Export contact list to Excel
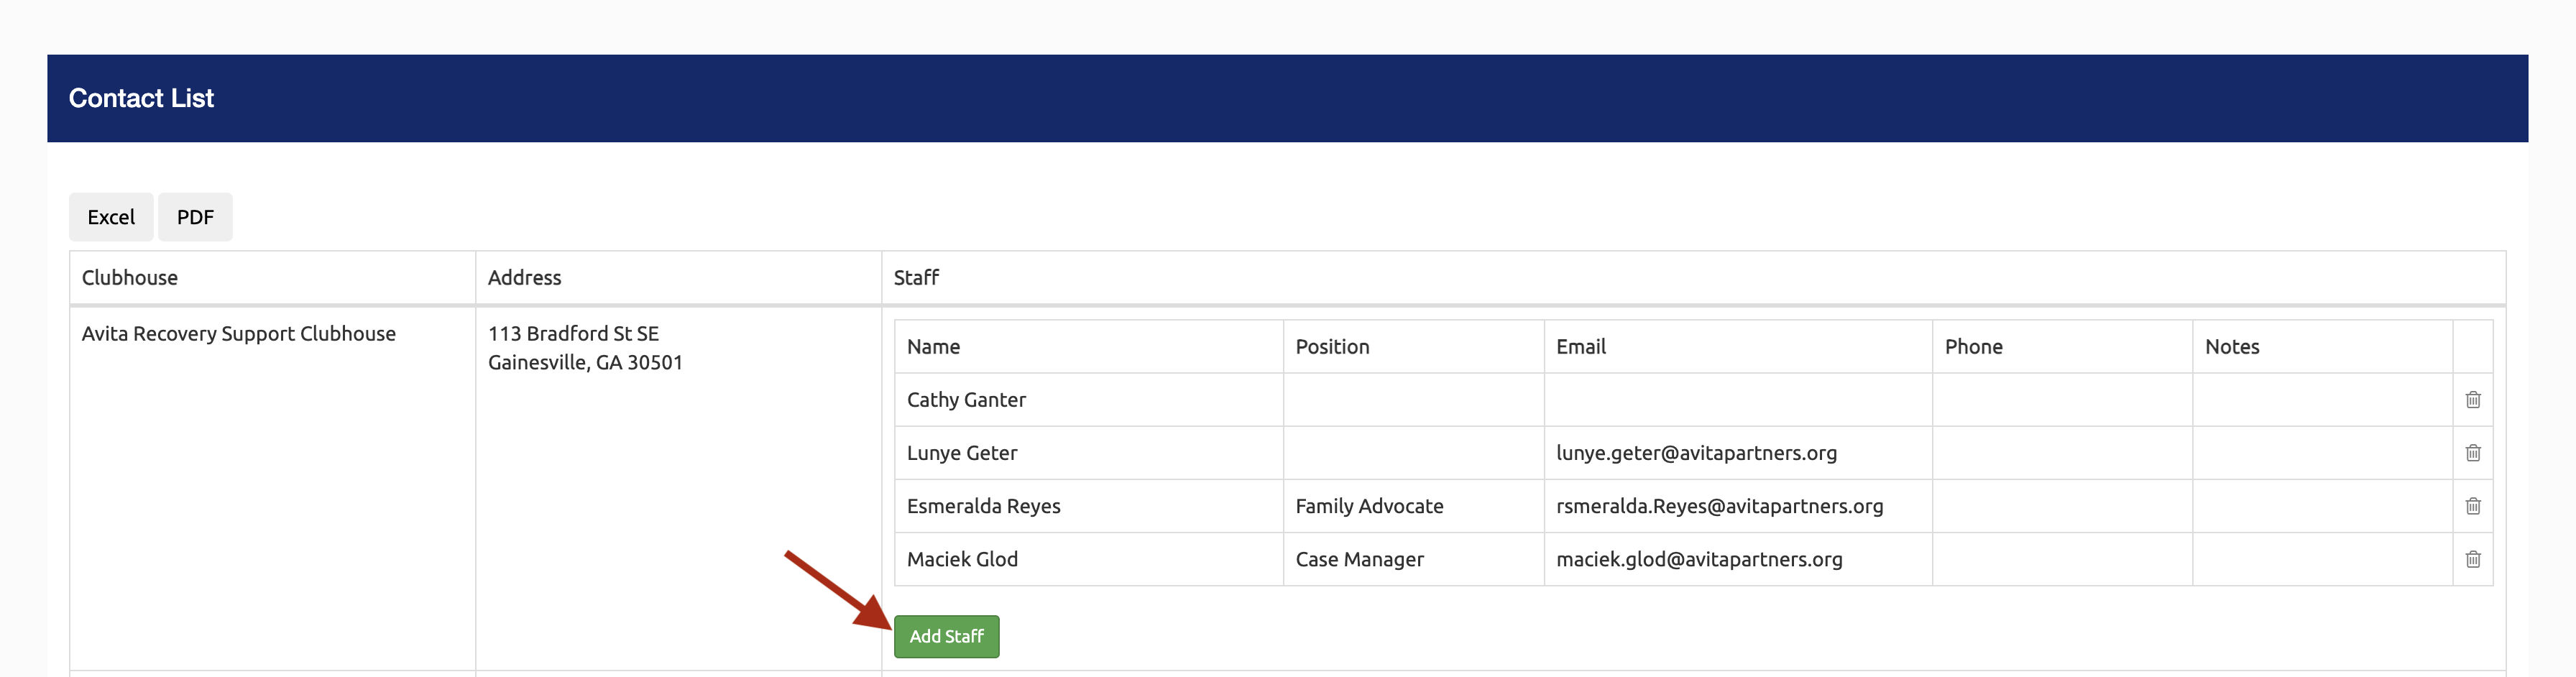Viewport: 2576px width, 677px height. click(111, 217)
